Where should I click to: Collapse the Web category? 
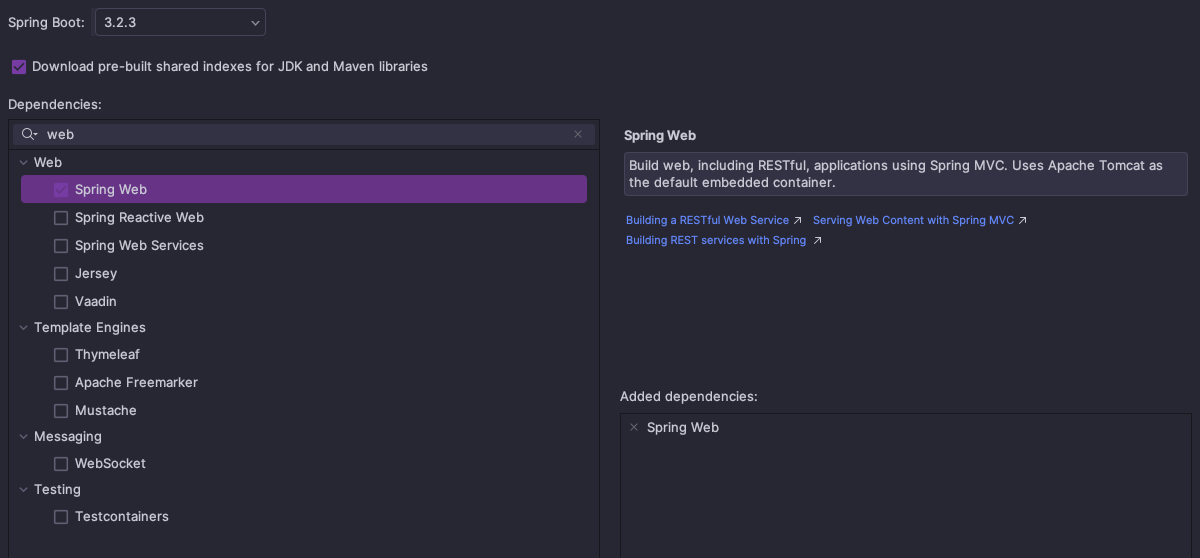24,162
